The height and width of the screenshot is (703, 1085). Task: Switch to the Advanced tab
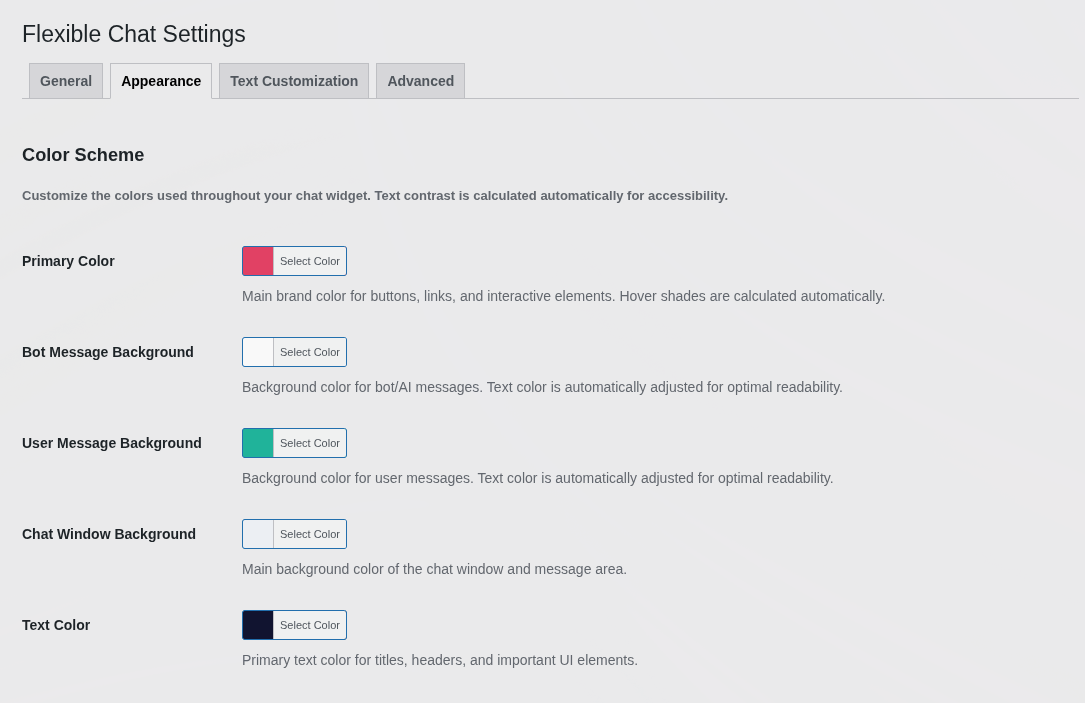pyautogui.click(x=420, y=81)
